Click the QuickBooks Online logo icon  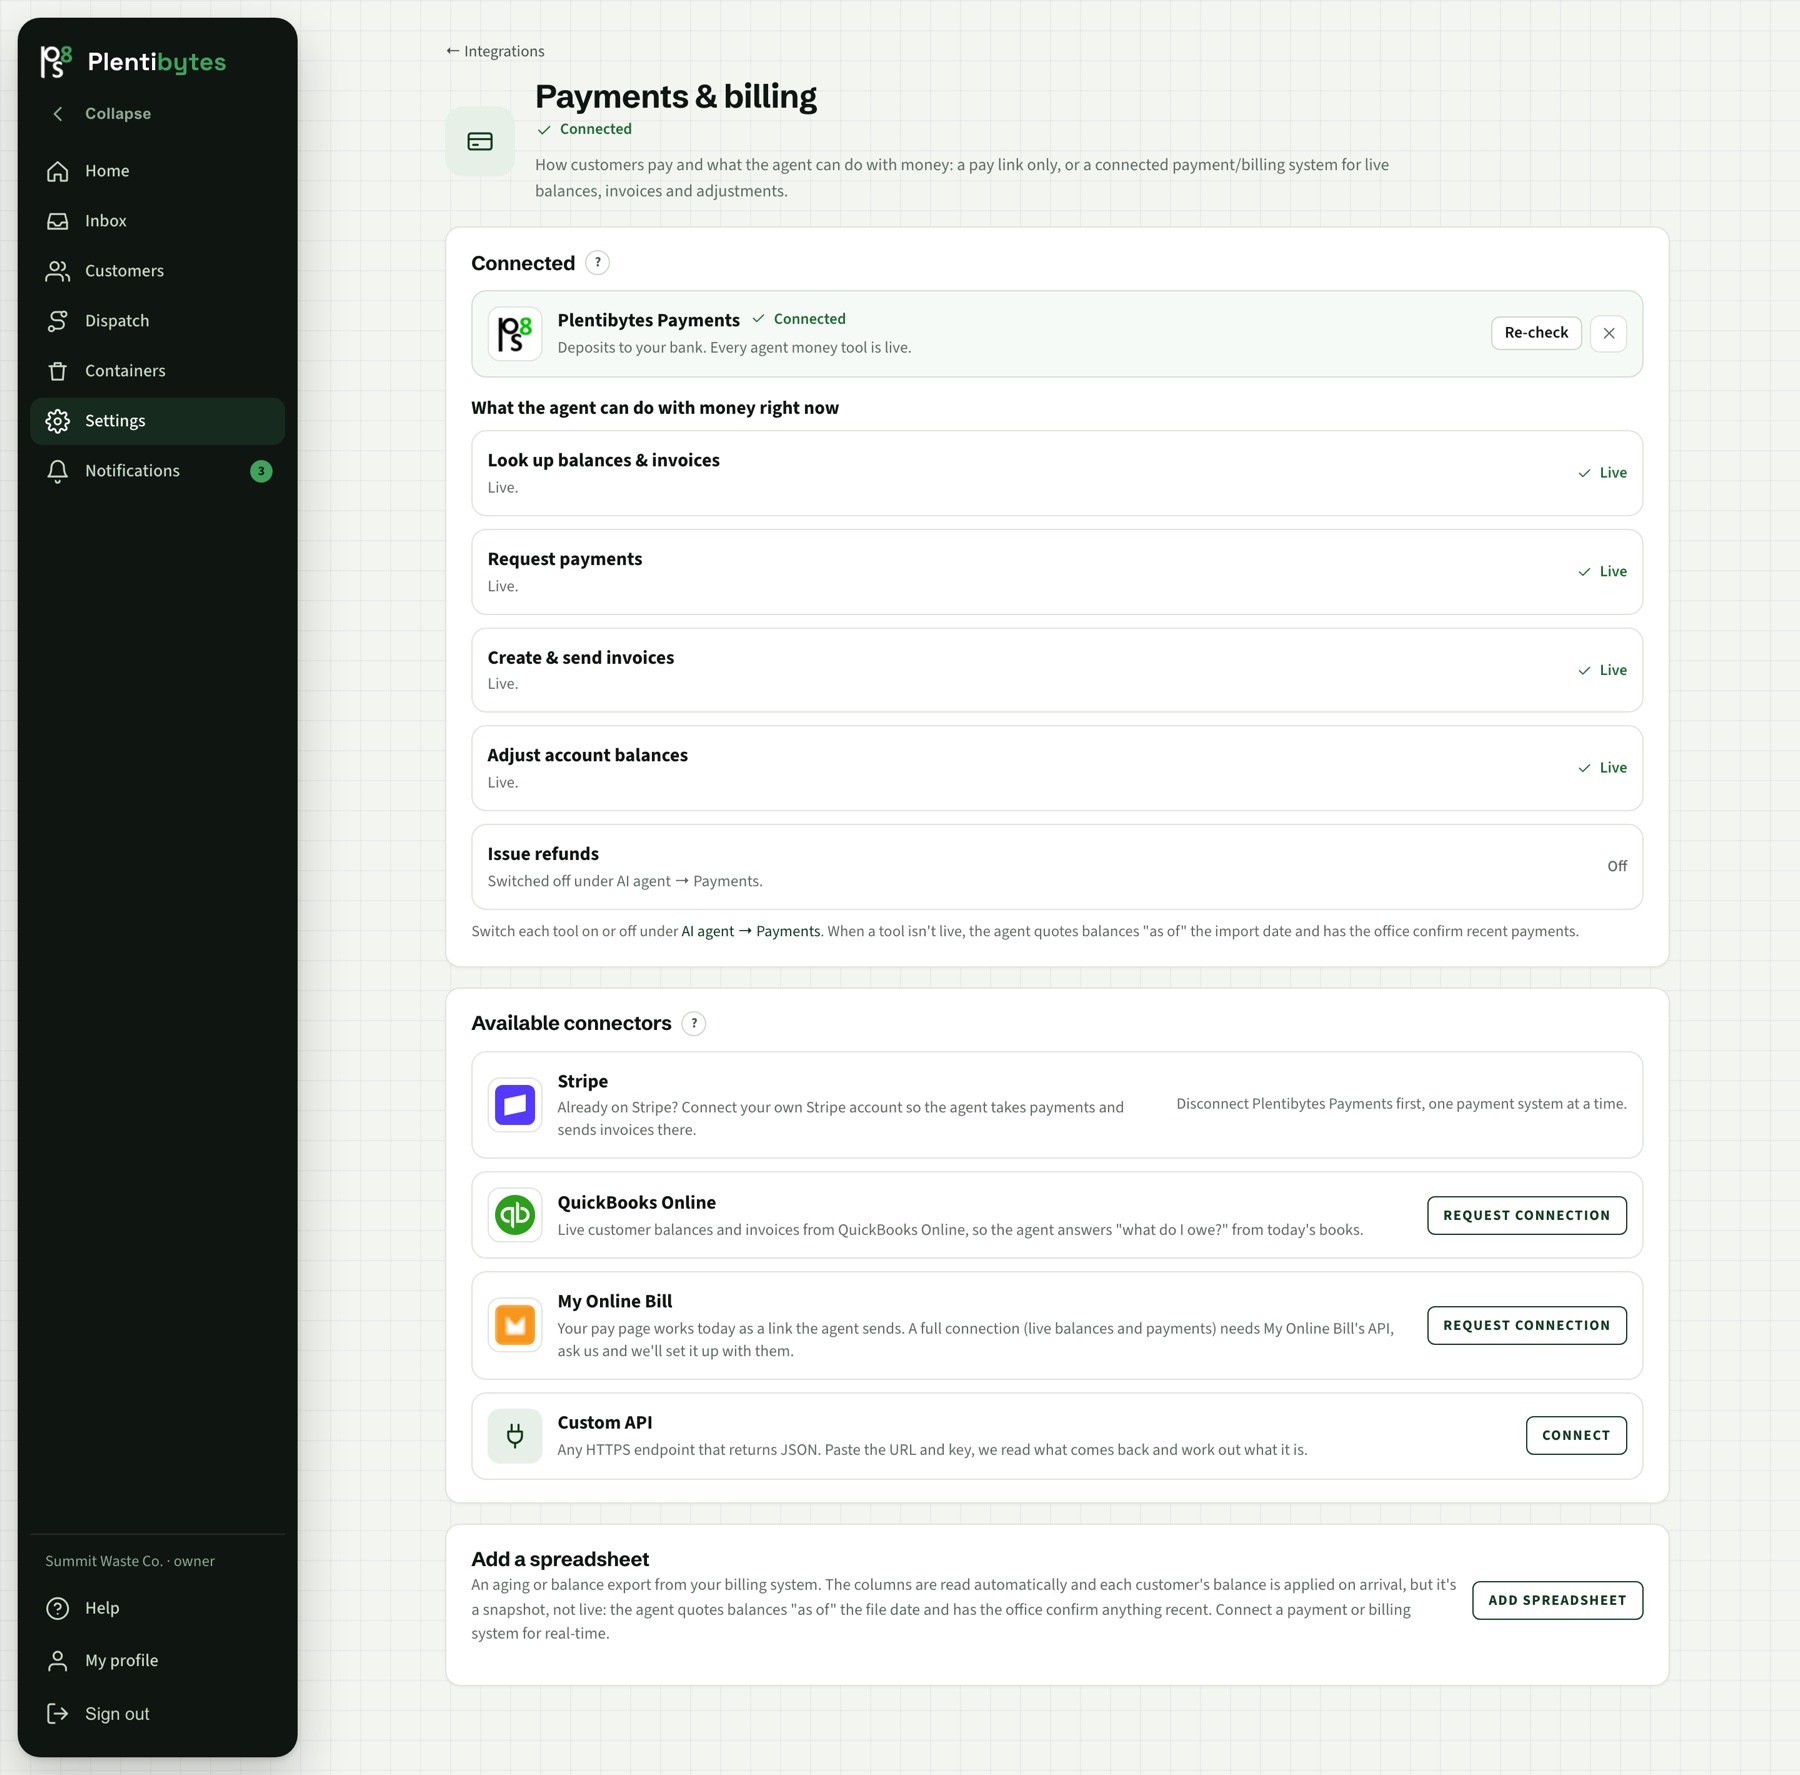[x=515, y=1215]
